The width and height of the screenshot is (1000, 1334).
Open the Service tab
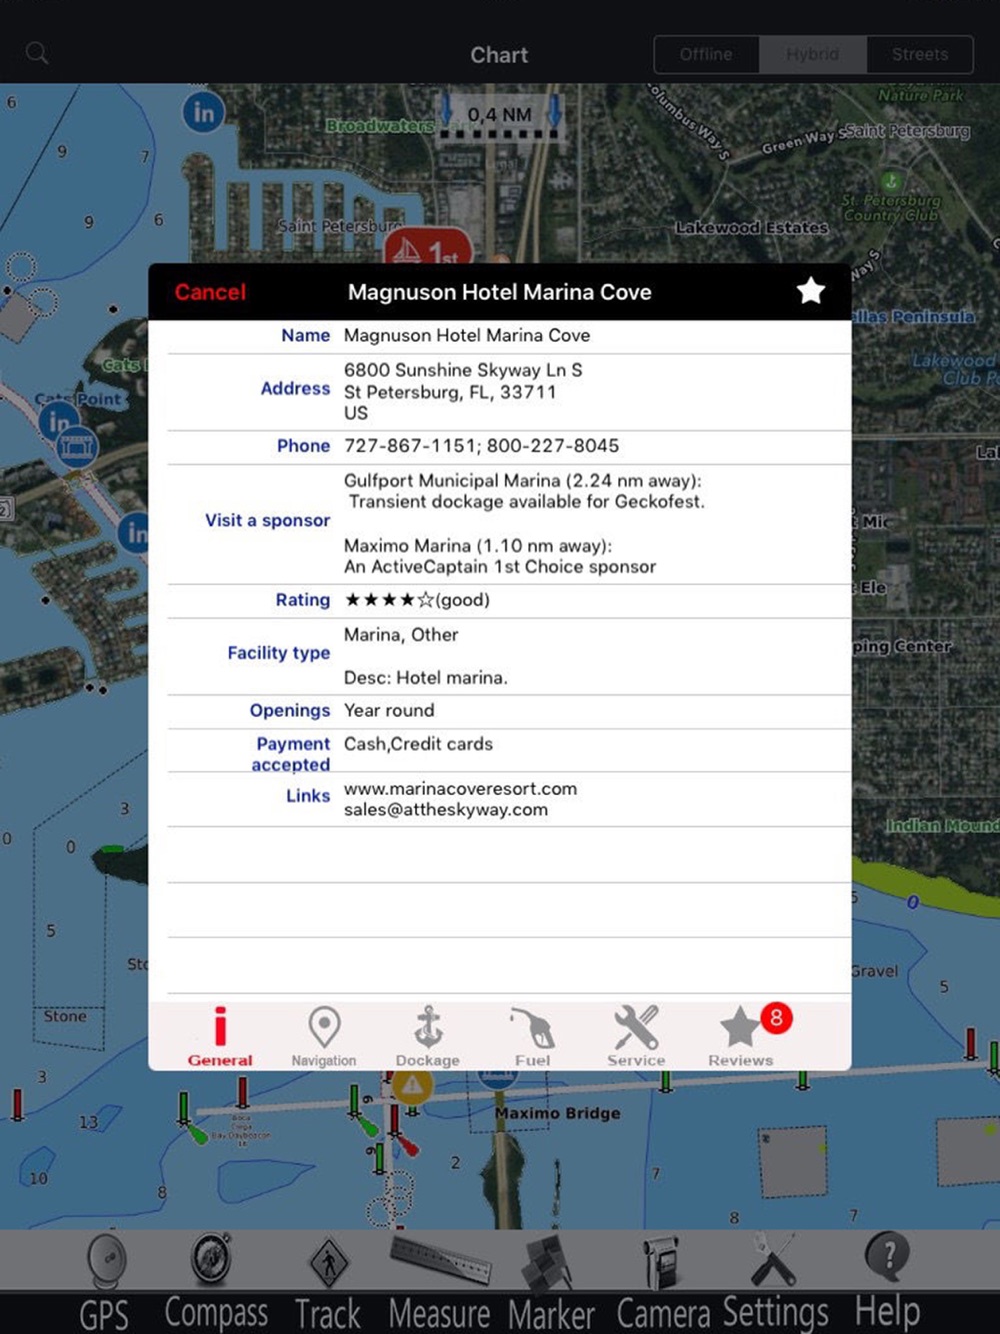(636, 1036)
